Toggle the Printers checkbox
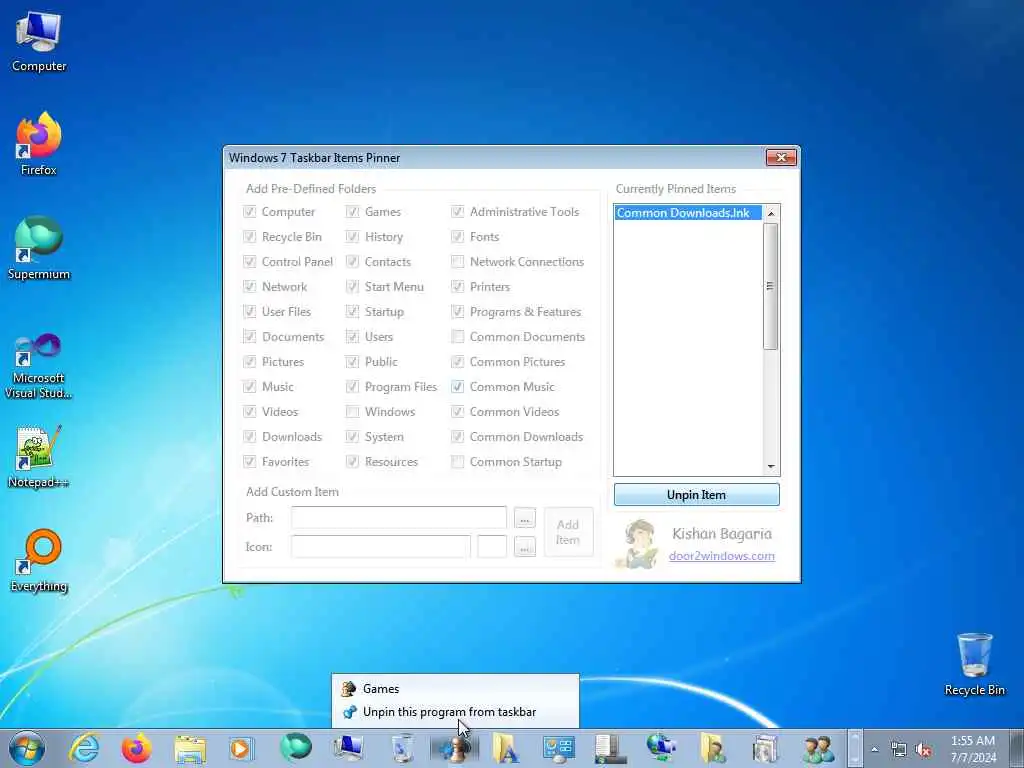The image size is (1024, 768). pos(458,287)
